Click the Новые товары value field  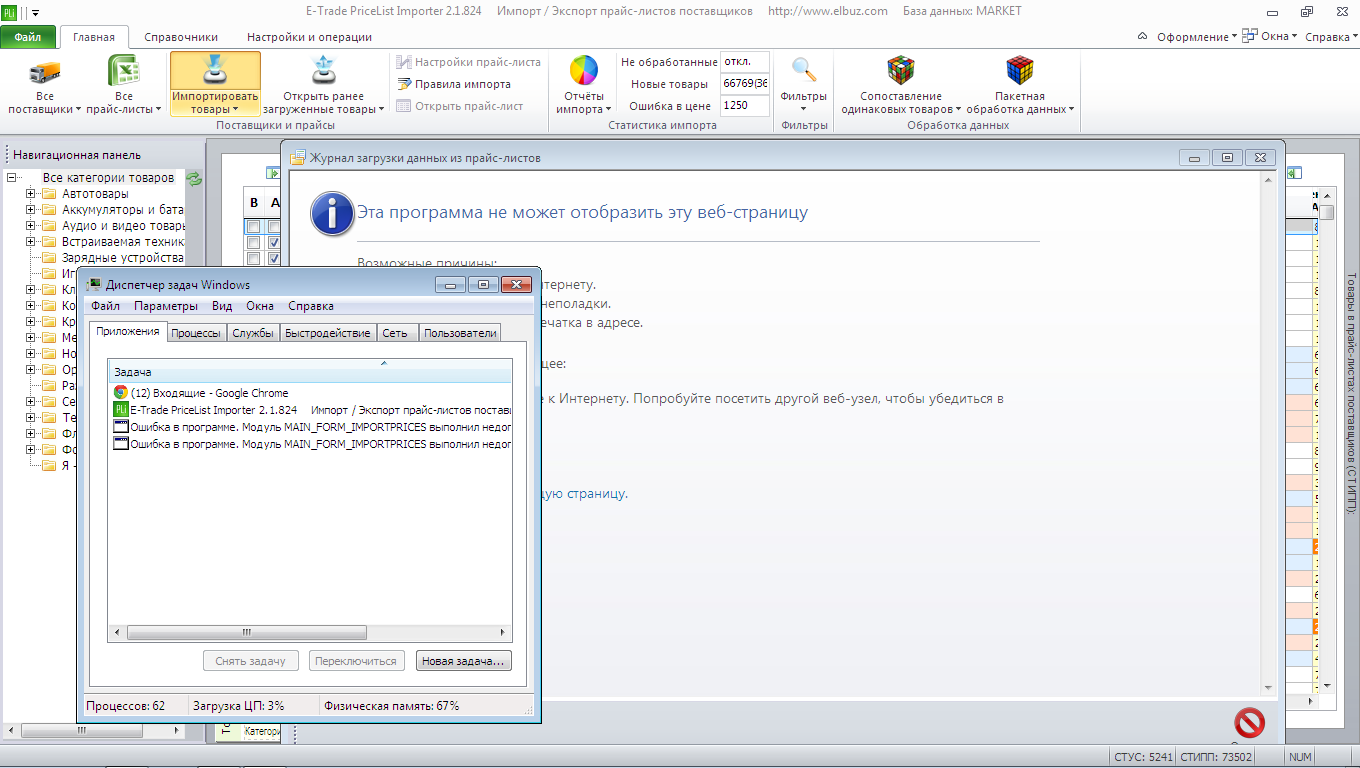[745, 84]
